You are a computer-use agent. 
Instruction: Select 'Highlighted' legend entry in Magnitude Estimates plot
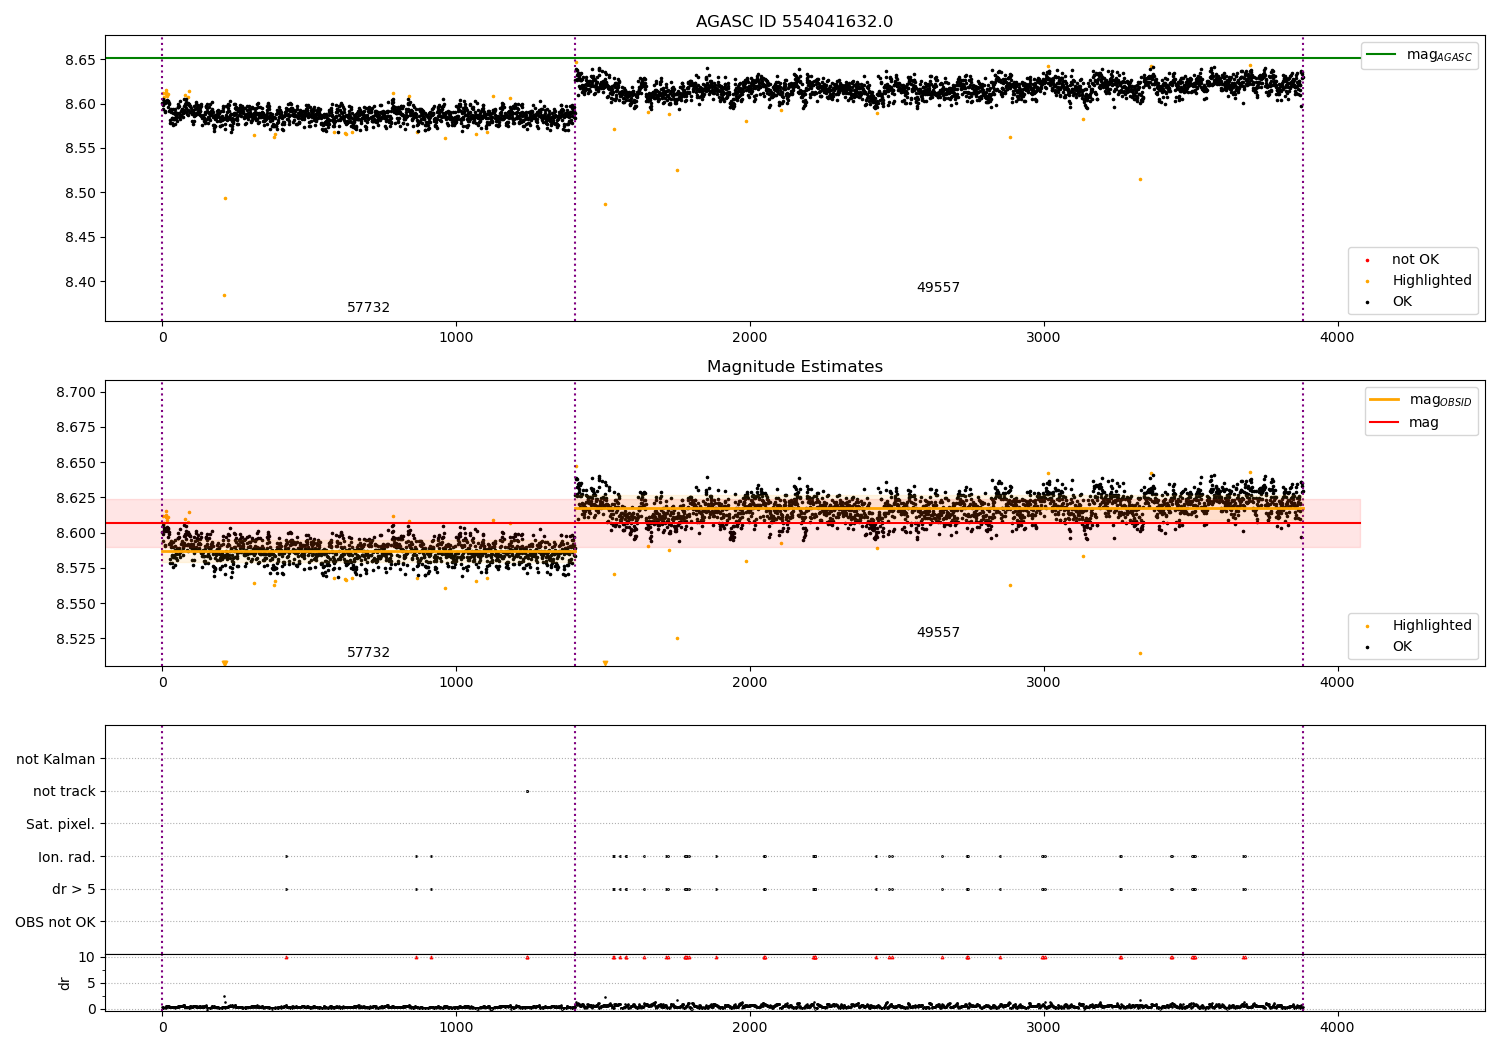click(x=1432, y=626)
